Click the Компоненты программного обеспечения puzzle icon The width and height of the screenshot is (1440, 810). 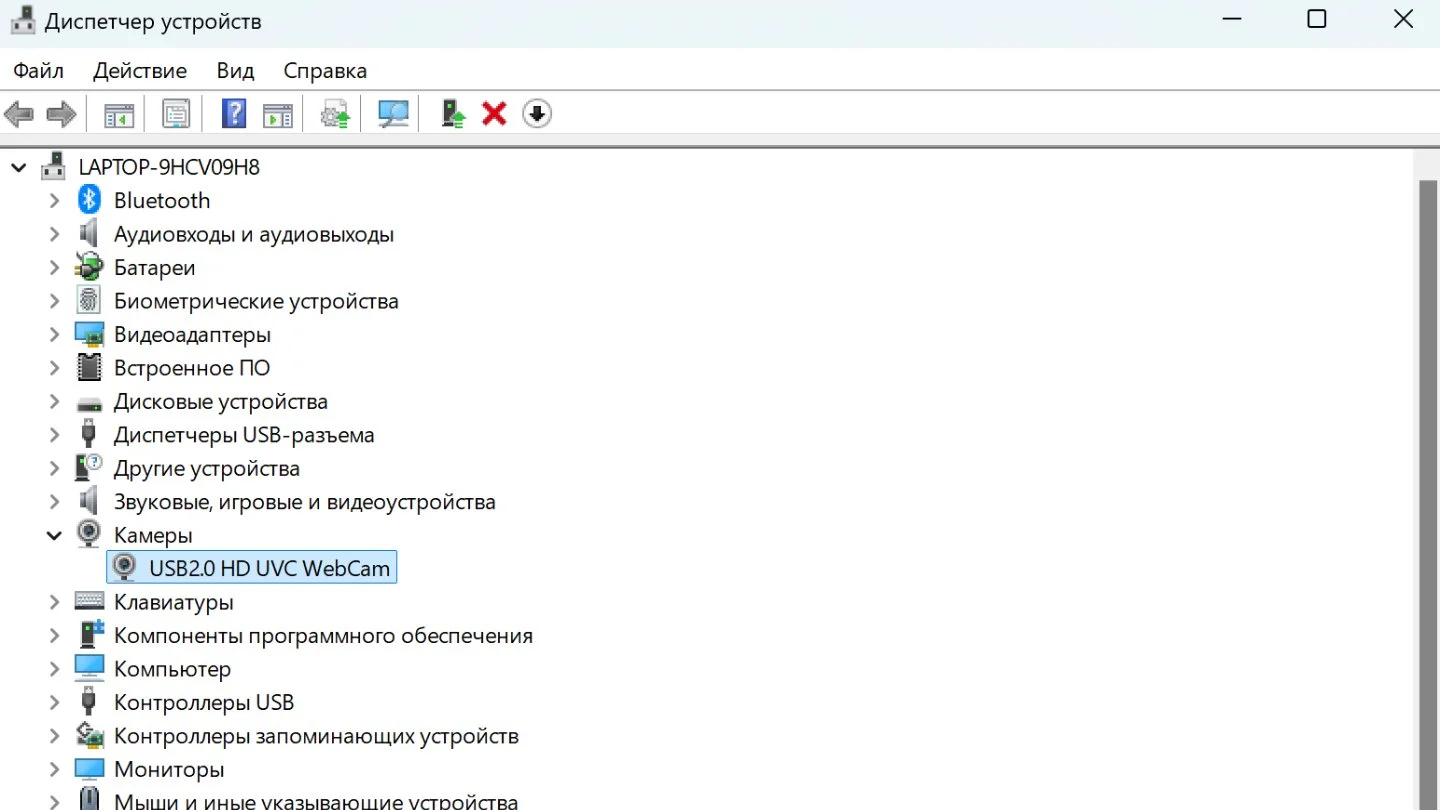click(92, 635)
